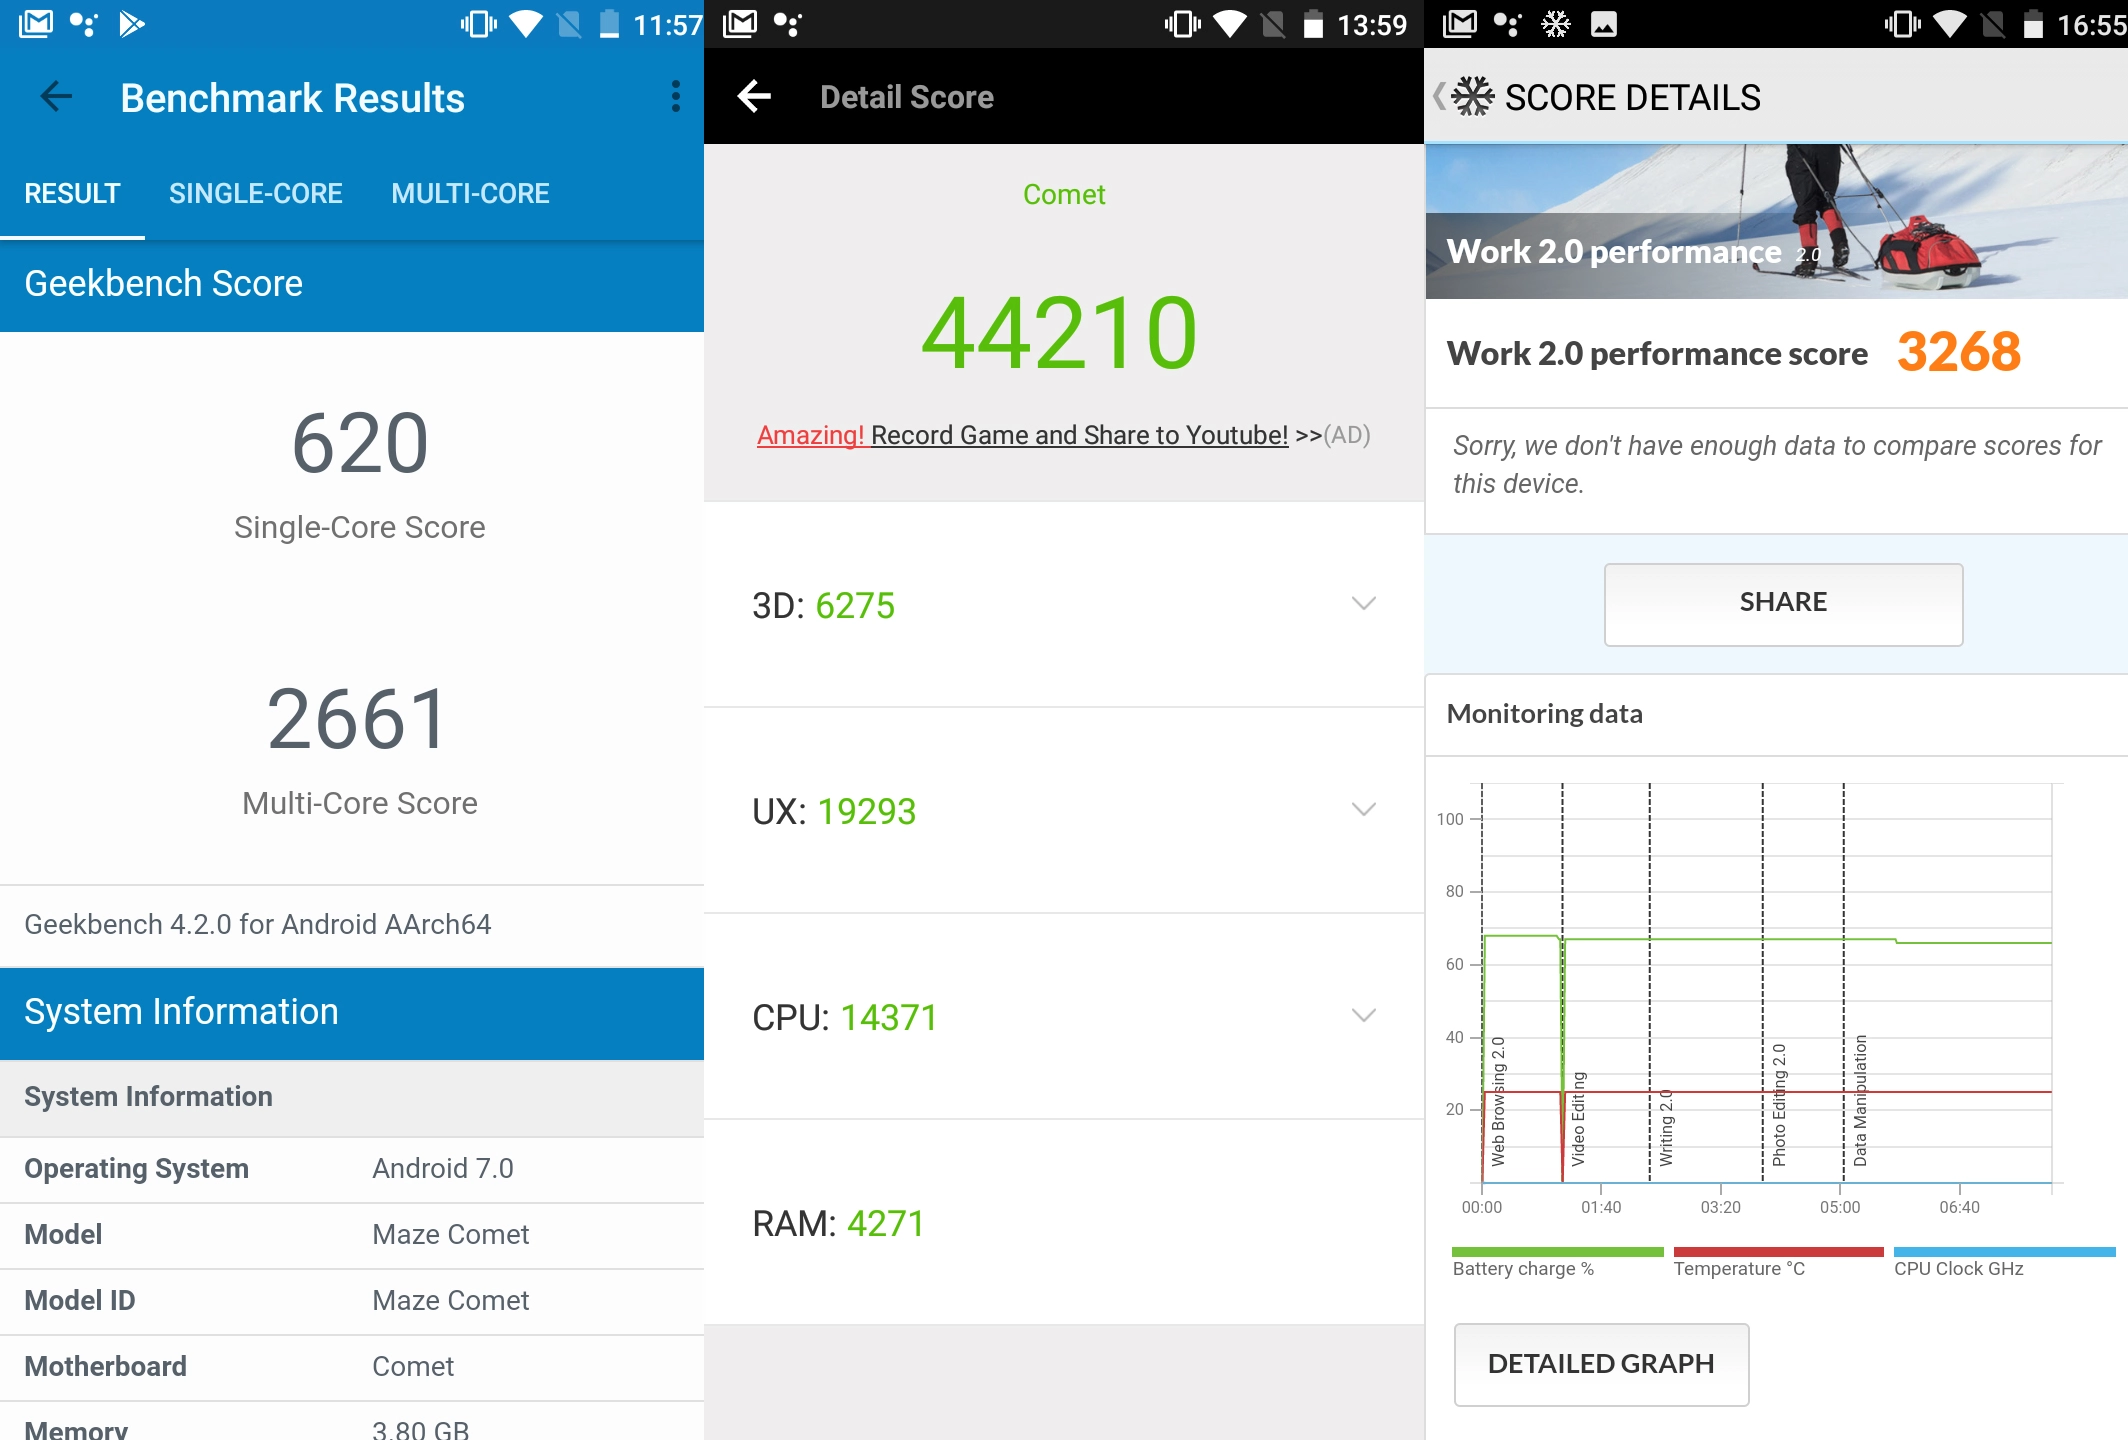Tap the SHARE button

point(1783,604)
